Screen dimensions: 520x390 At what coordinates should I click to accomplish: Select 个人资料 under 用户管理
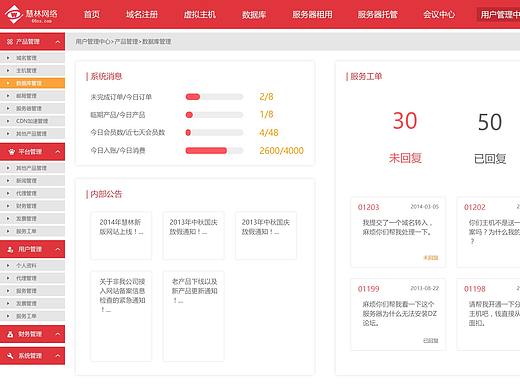click(32, 266)
